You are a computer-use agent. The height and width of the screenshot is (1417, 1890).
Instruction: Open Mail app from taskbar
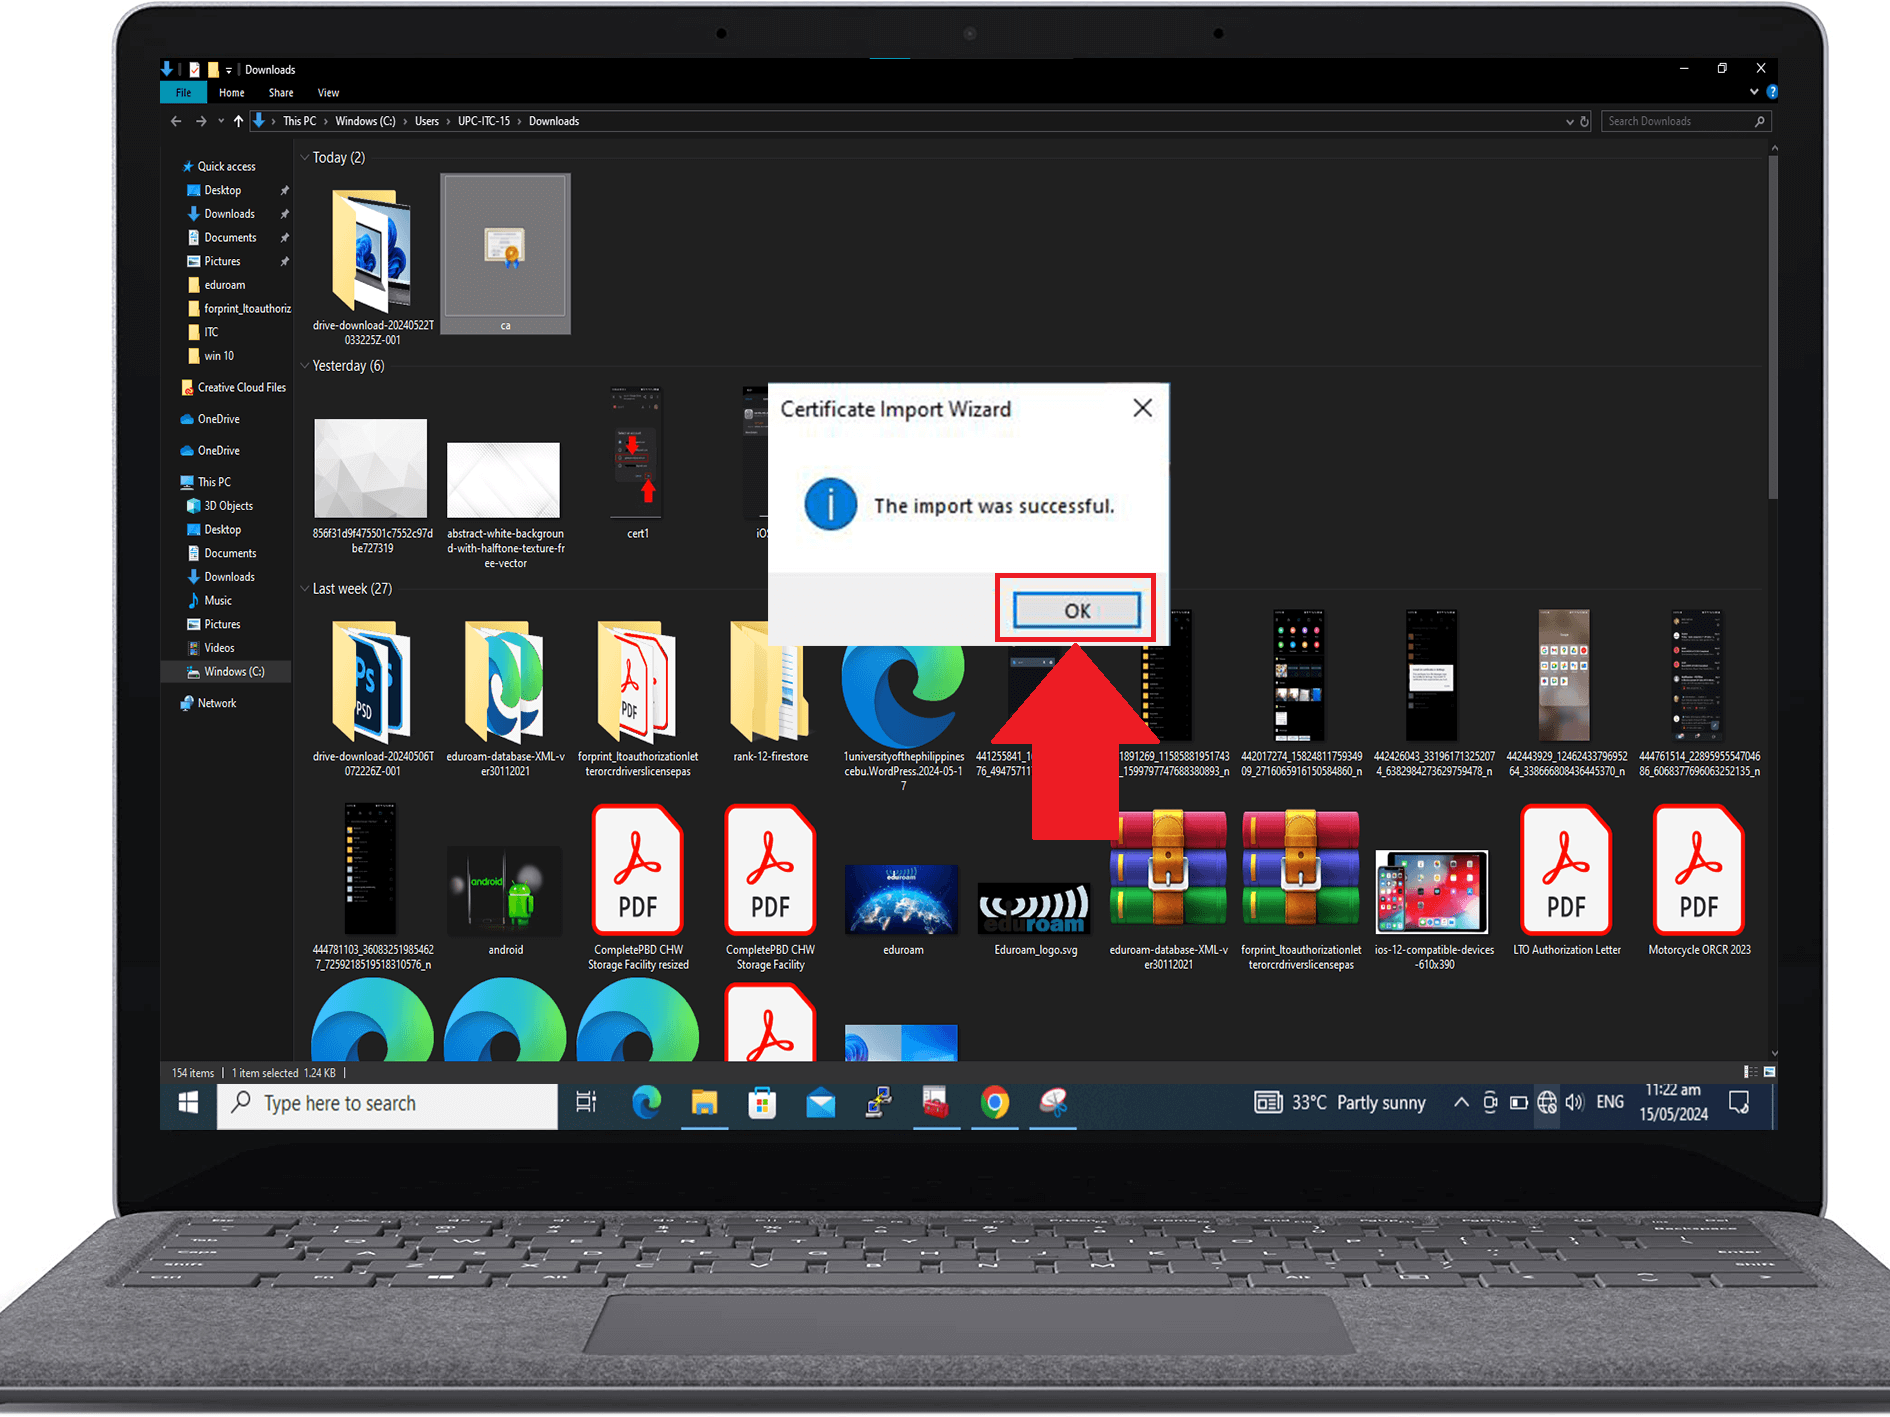point(820,1103)
